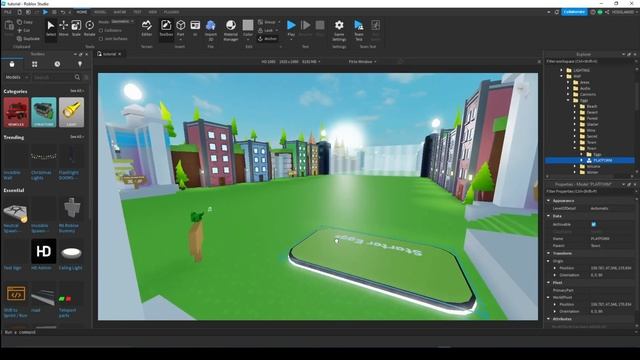Click See All next to Categories
This screenshot has height=360, width=640.
(76, 91)
